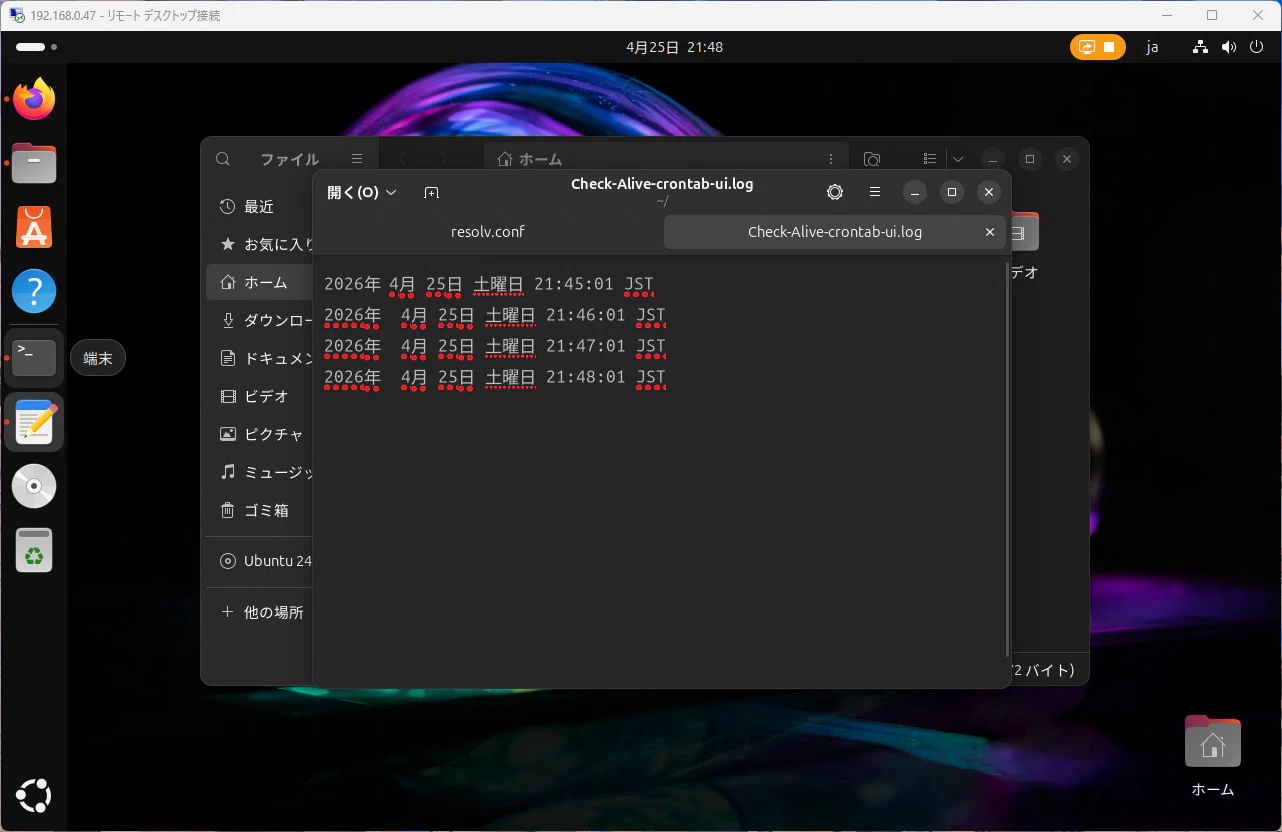The height and width of the screenshot is (832, 1282).
Task: Click the Text Editor vertical scrollbar
Action: coord(1006,458)
